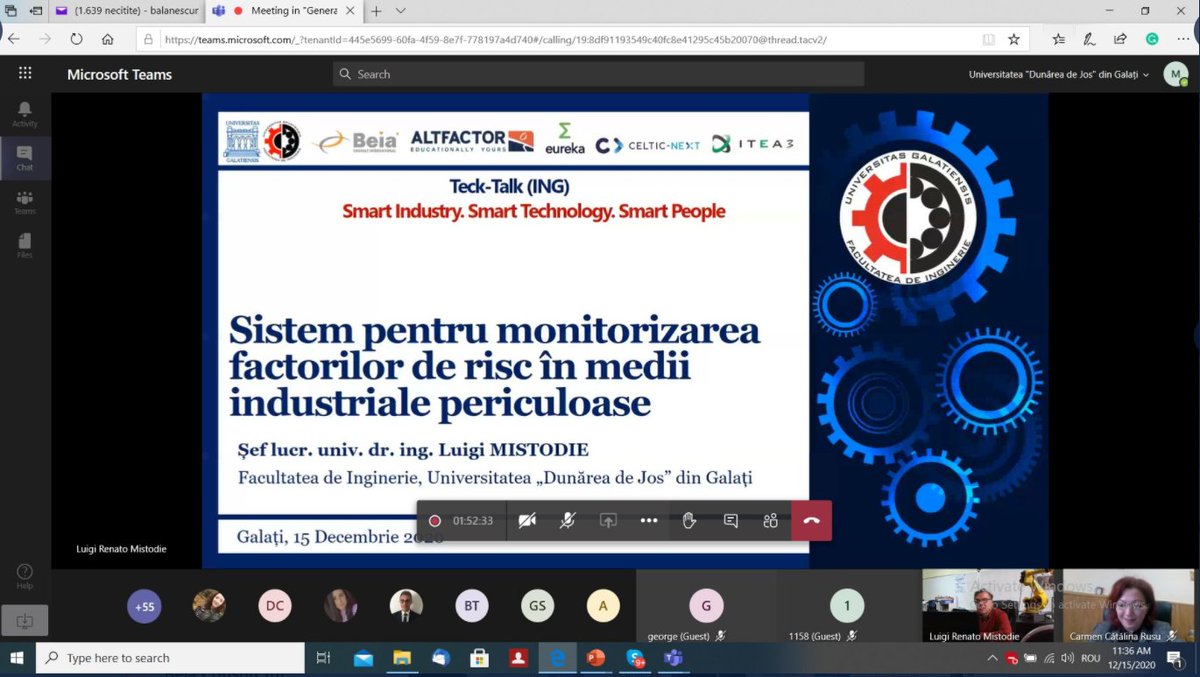Open Mail app from the taskbar
This screenshot has width=1200, height=677.
pos(363,658)
